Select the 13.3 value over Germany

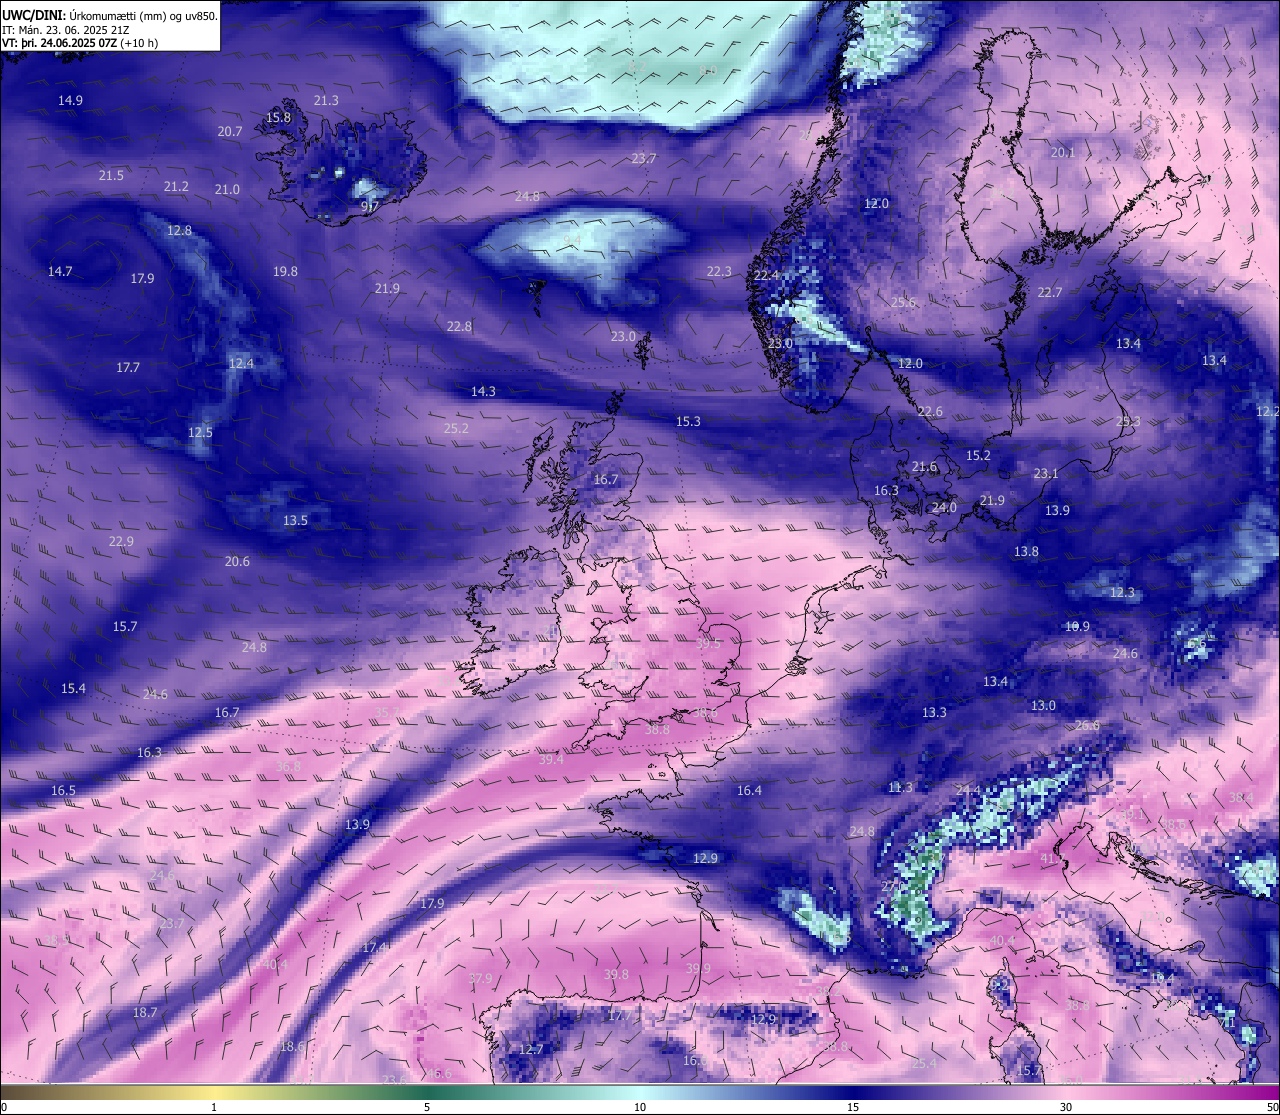click(x=934, y=712)
